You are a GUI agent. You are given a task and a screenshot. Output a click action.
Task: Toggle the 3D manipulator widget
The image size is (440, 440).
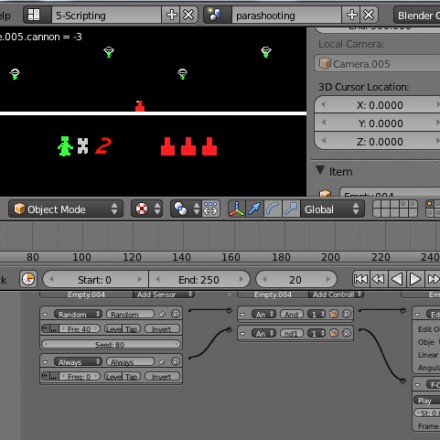click(236, 209)
